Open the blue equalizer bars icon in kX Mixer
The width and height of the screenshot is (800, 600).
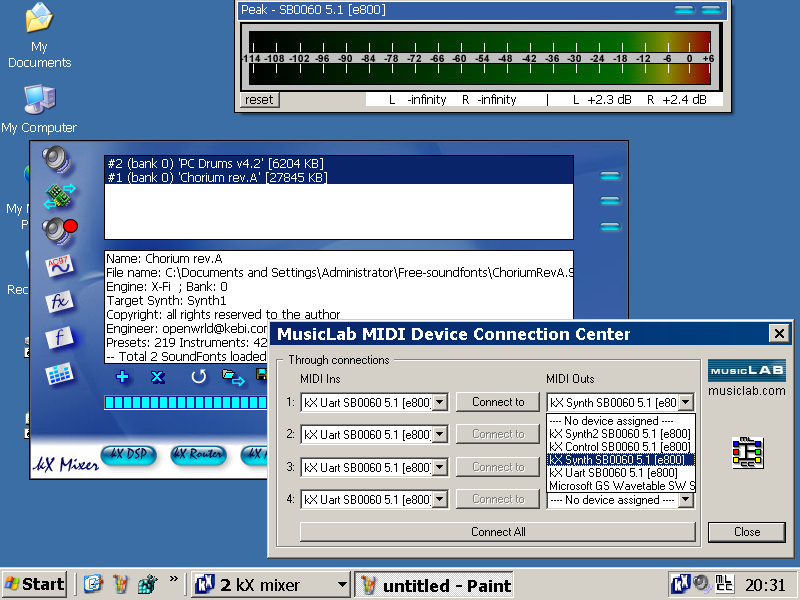tap(59, 374)
